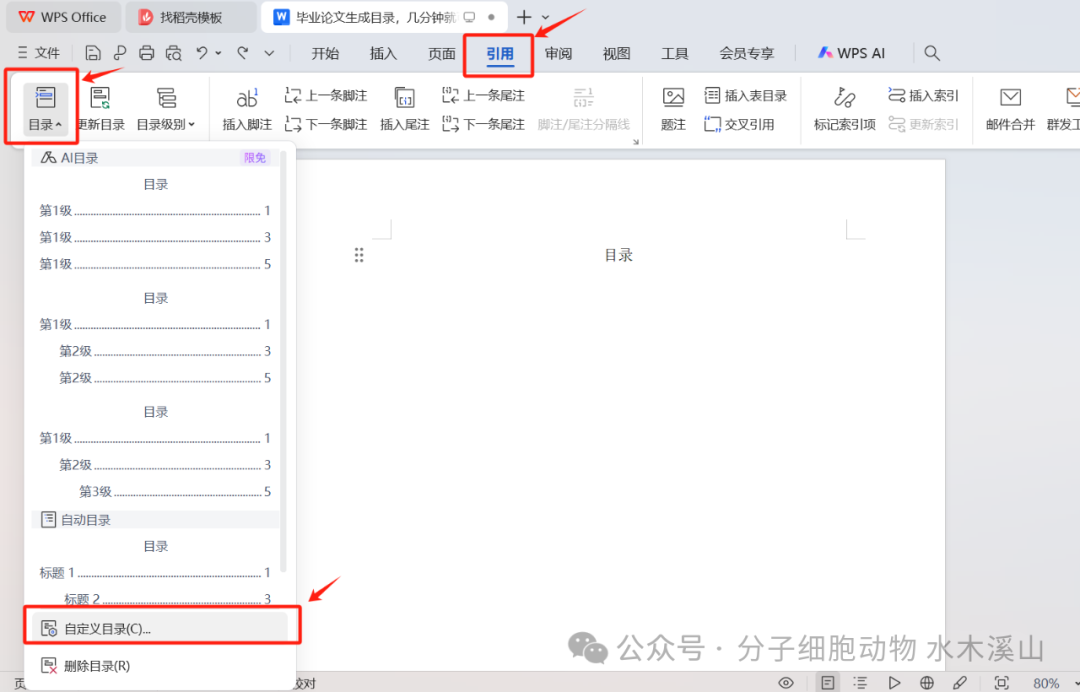Image resolution: width=1080 pixels, height=692 pixels.
Task: Click 插入表目录 insert table of figures
Action: click(745, 95)
